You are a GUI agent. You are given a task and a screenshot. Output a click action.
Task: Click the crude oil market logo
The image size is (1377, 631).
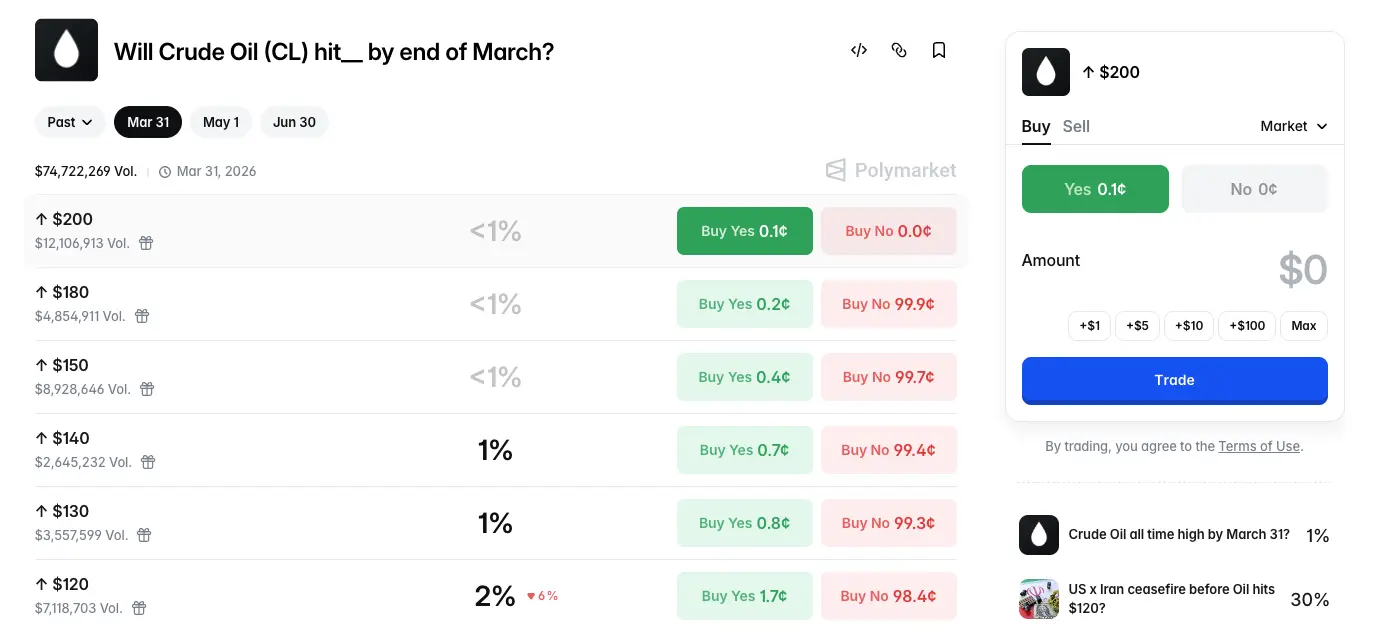[66, 49]
